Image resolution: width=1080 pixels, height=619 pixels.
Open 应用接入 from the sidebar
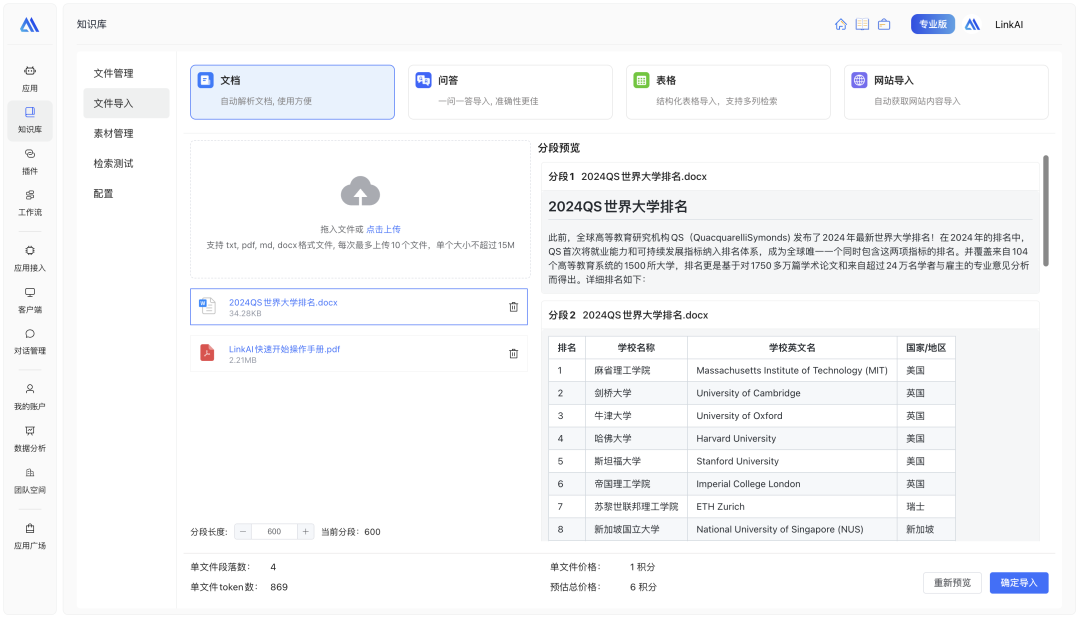coord(29,258)
